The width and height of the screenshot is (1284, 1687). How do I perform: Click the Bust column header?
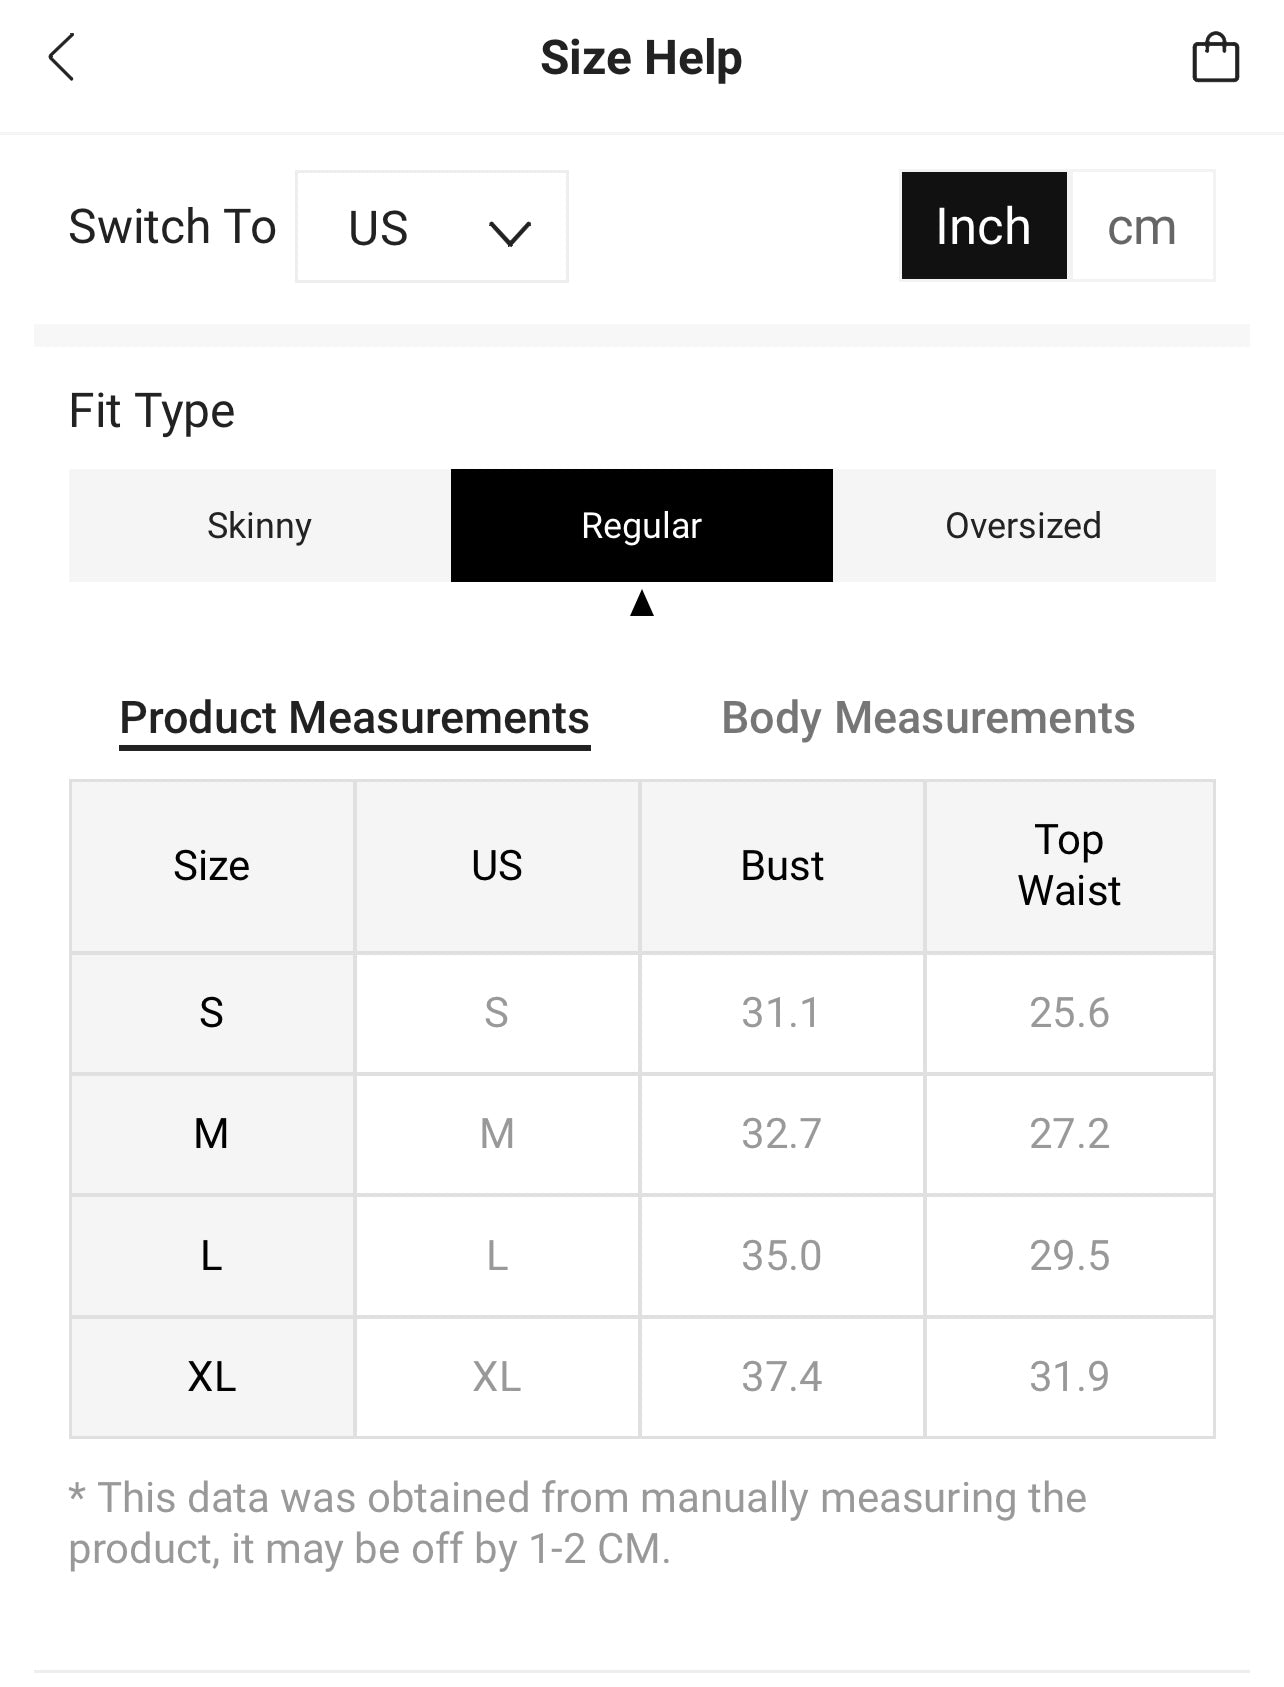click(x=782, y=866)
